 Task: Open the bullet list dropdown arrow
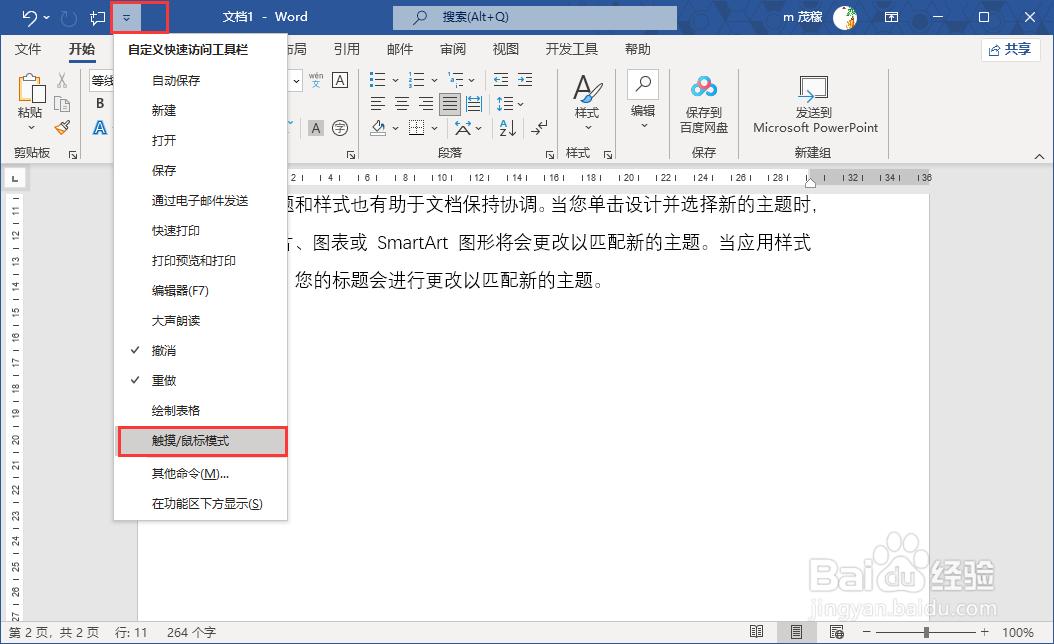[395, 80]
